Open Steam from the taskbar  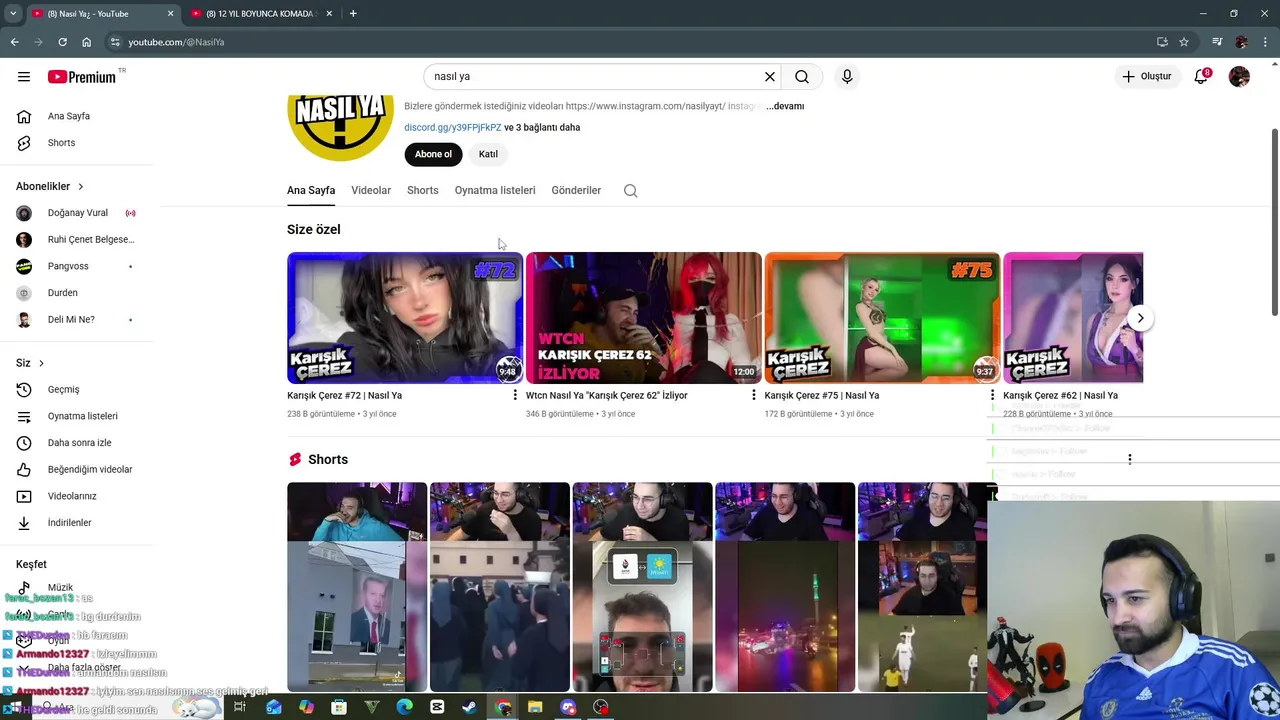(x=469, y=707)
